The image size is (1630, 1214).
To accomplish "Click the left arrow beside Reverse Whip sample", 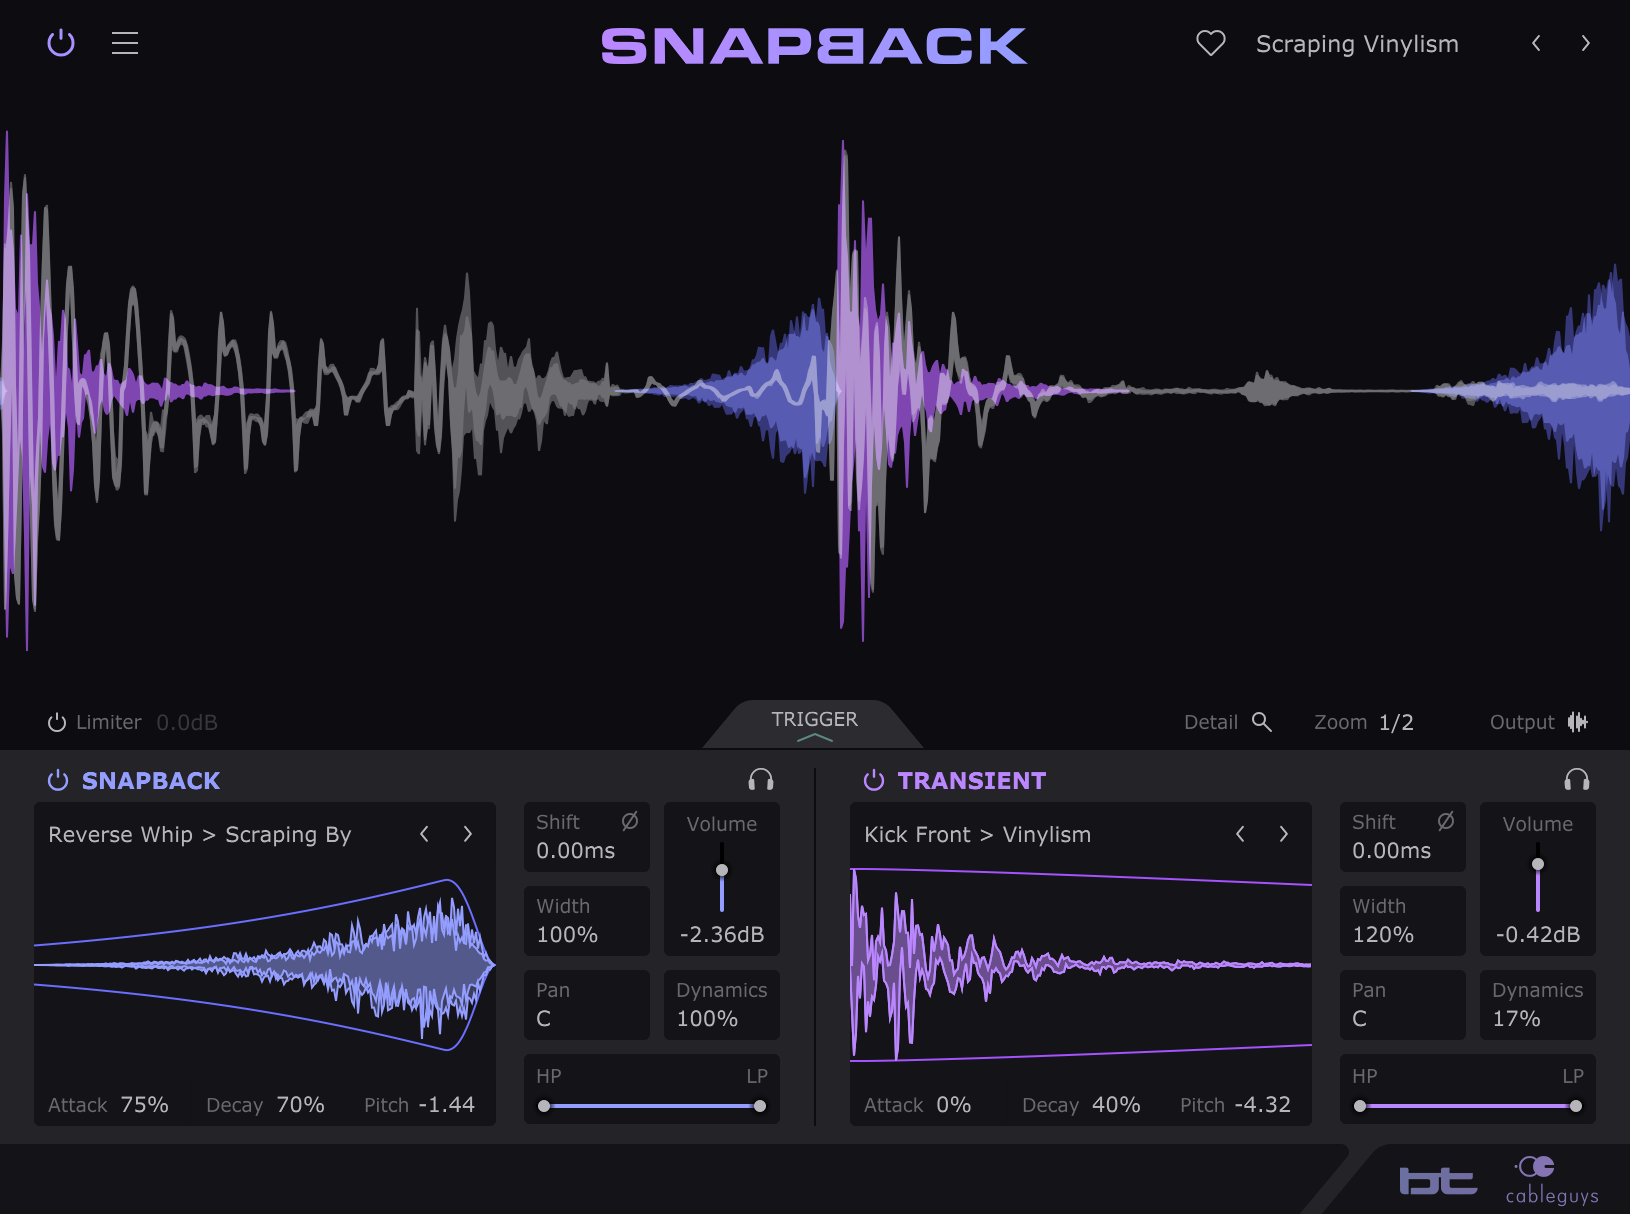I will pyautogui.click(x=424, y=833).
